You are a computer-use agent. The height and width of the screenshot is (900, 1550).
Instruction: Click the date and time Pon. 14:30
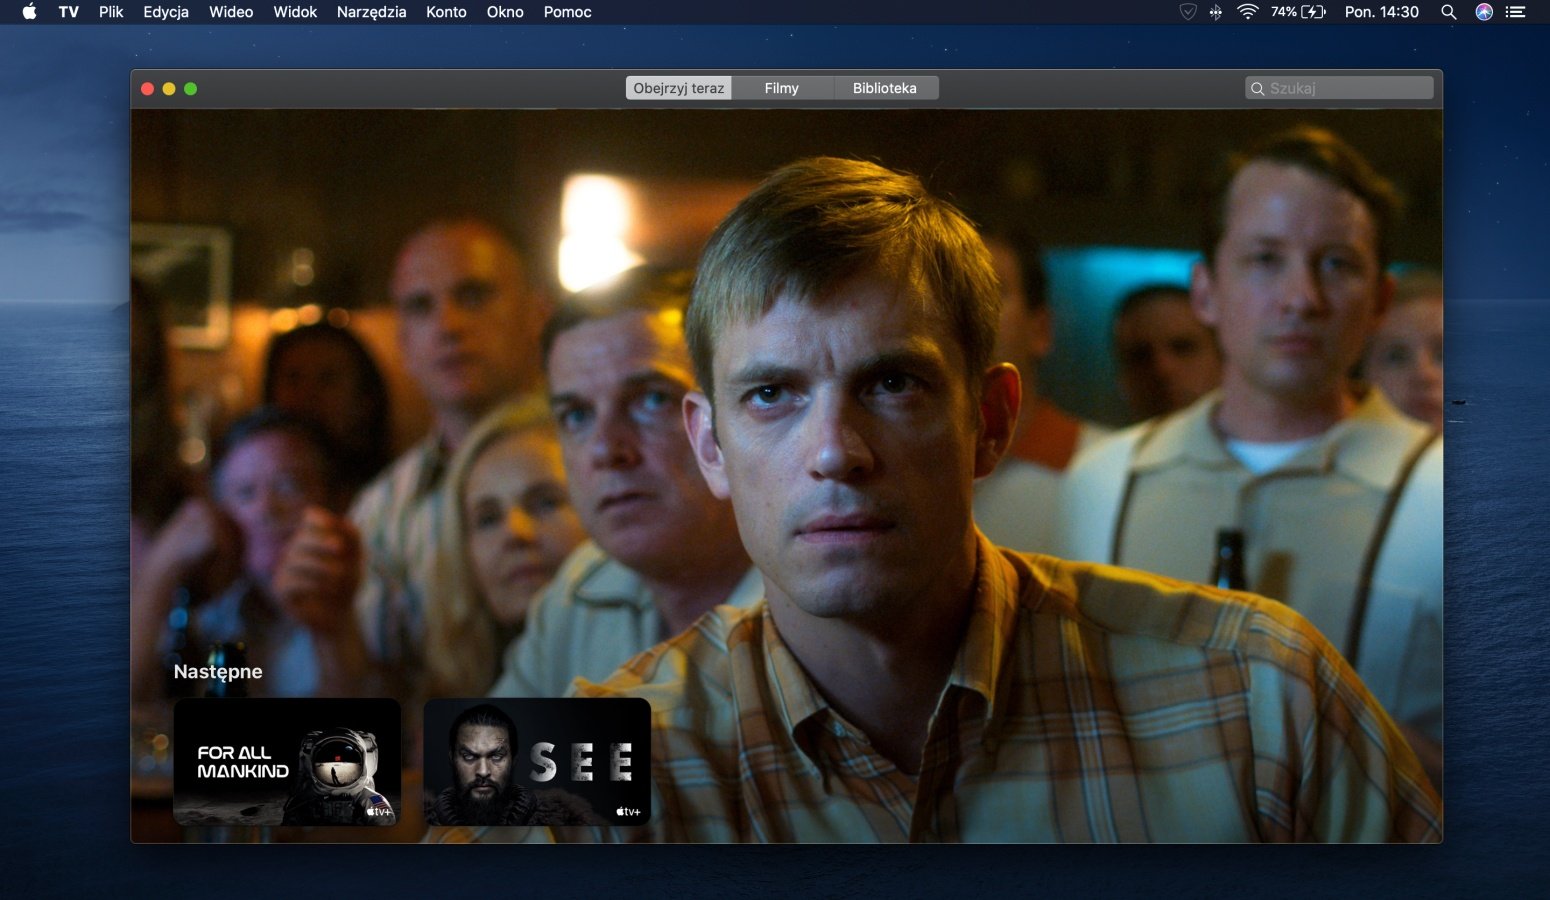coord(1381,12)
